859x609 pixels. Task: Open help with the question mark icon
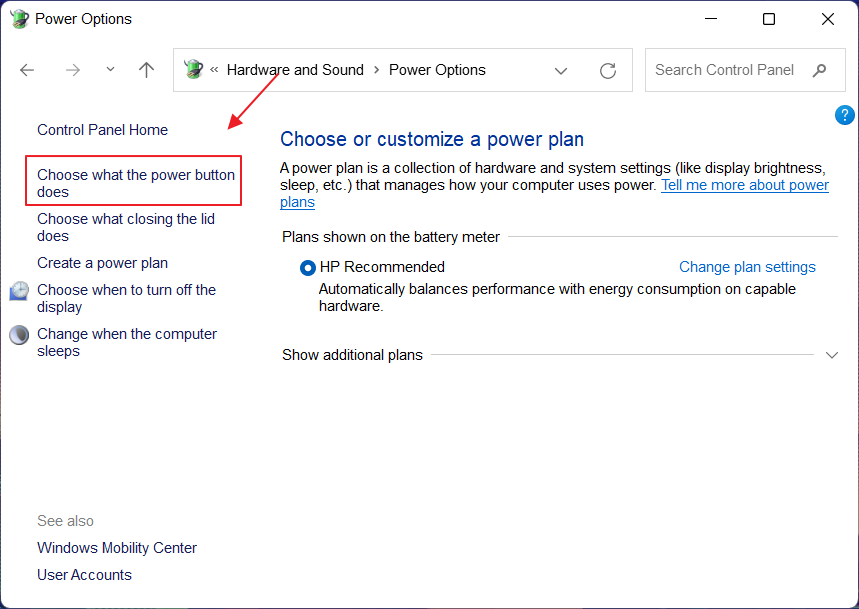[844, 115]
